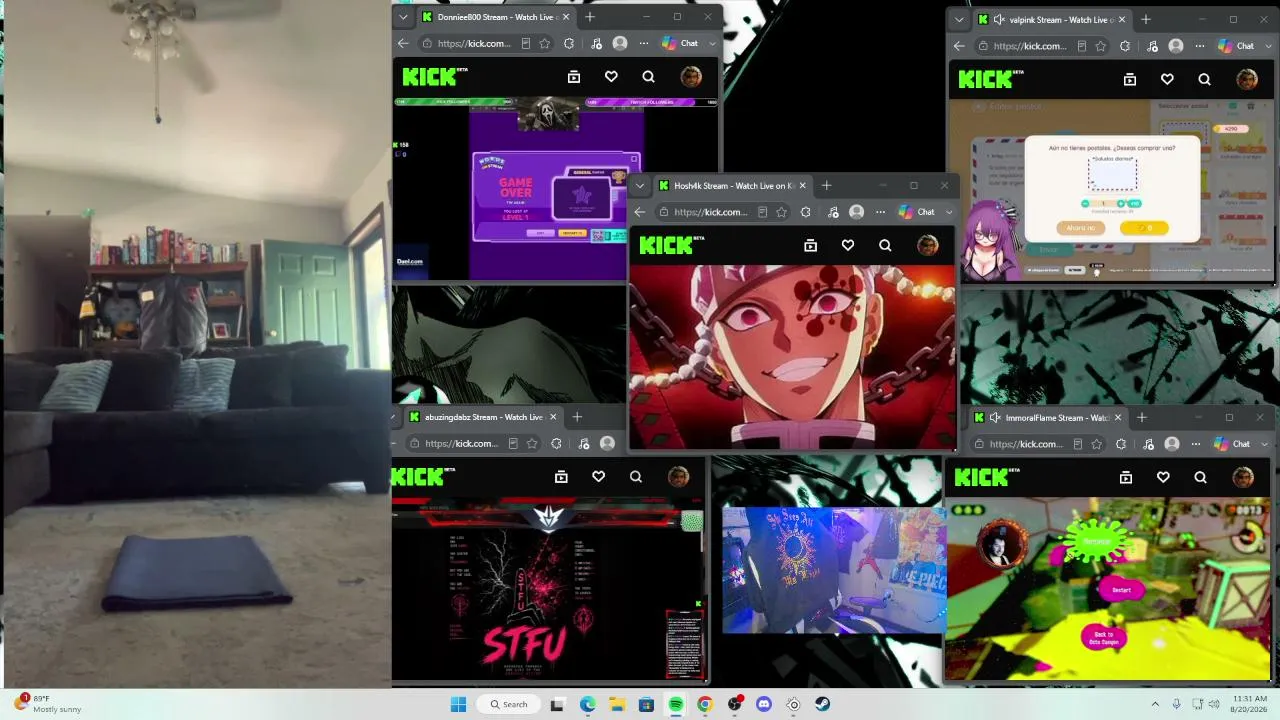
Task: Expand tab list in Donniee800 window
Action: [x=403, y=17]
